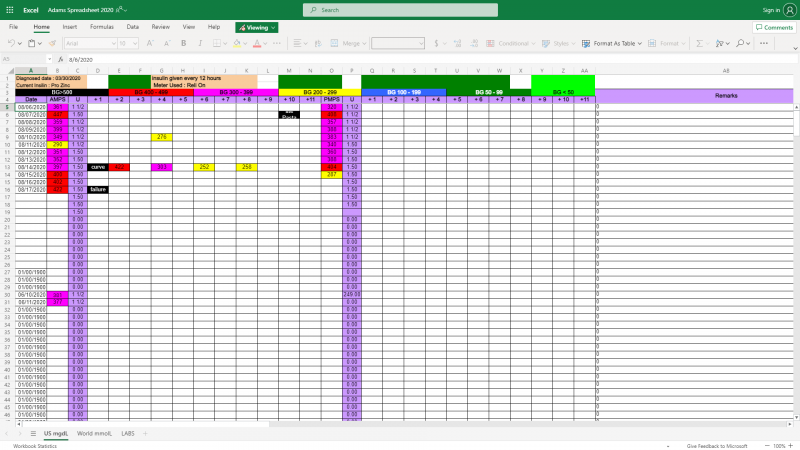This screenshot has height=450, width=800.
Task: Click the Comments button
Action: 774,27
